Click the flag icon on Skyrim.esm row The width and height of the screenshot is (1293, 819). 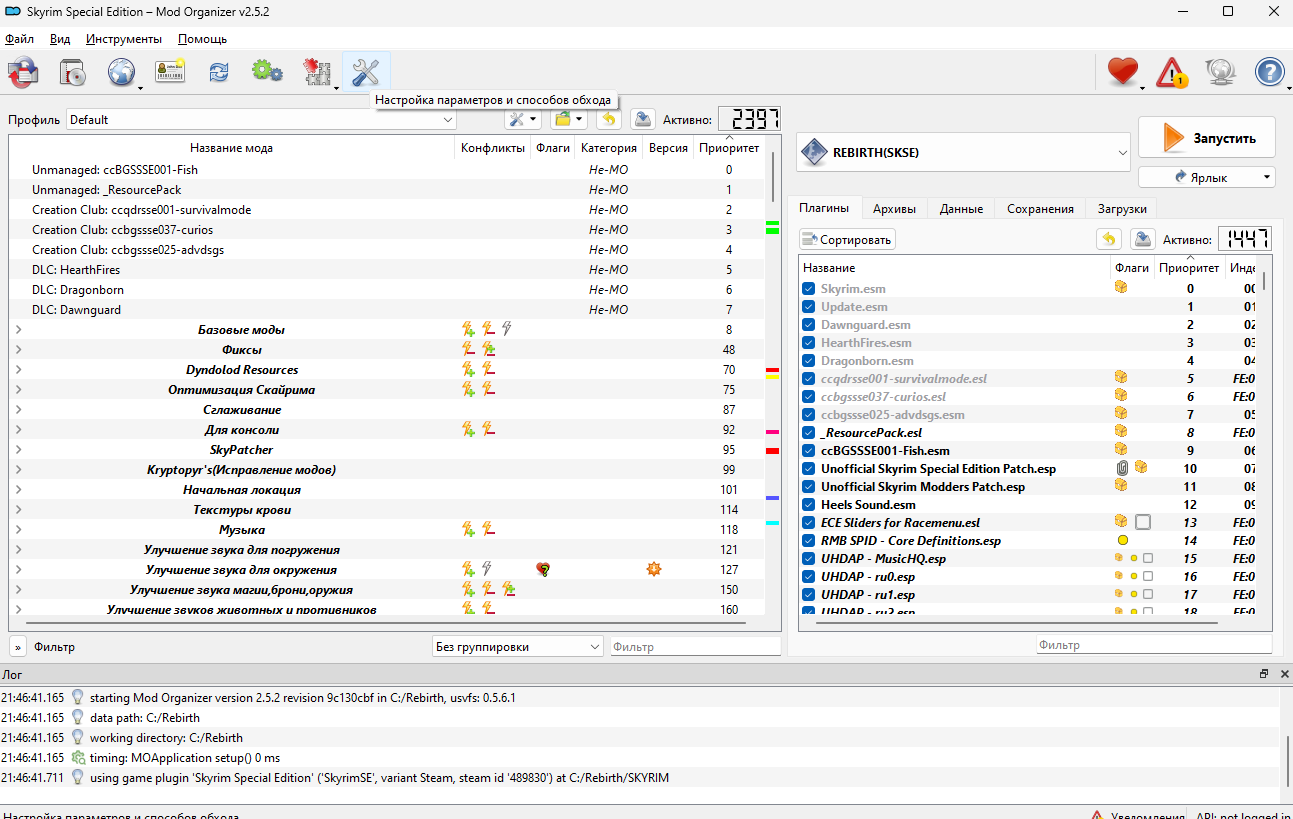pos(1121,288)
